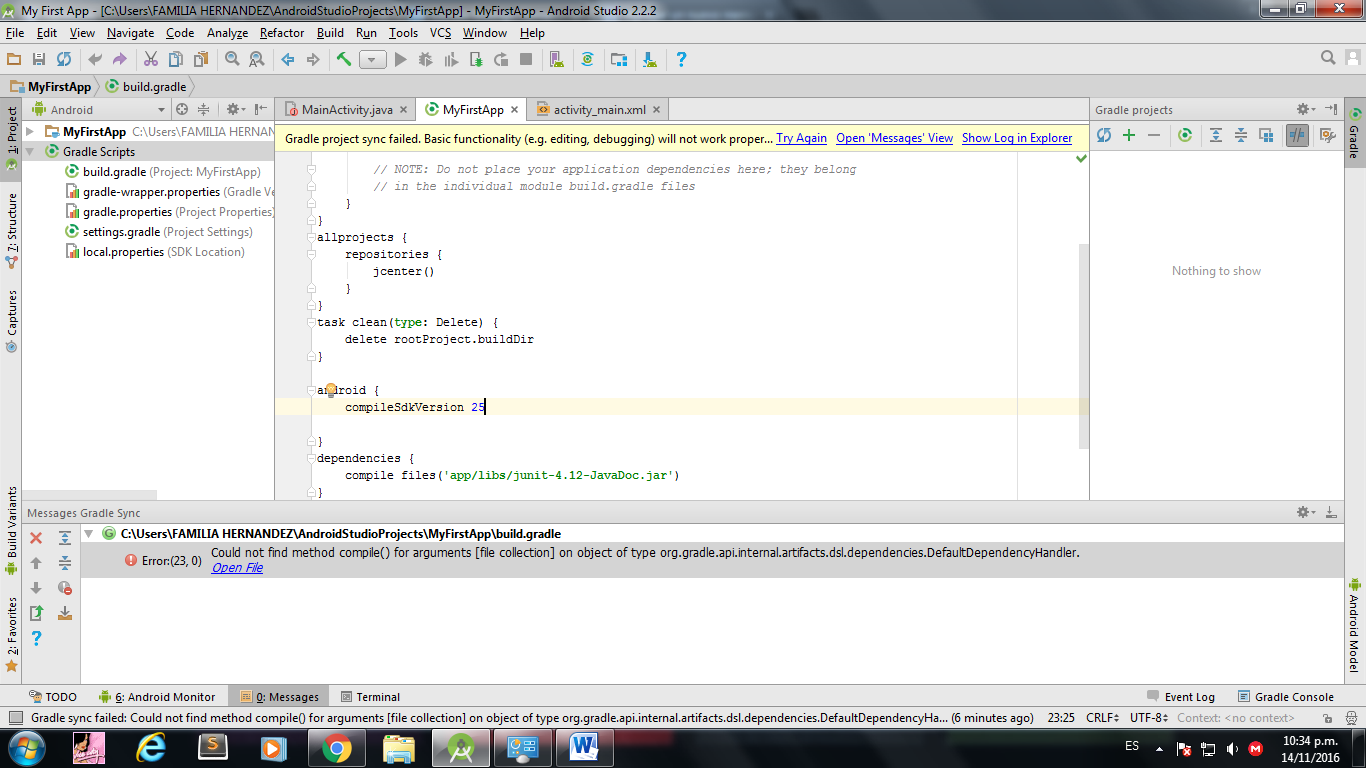
Task: Open AVD Manager from toolbar
Action: (557, 60)
